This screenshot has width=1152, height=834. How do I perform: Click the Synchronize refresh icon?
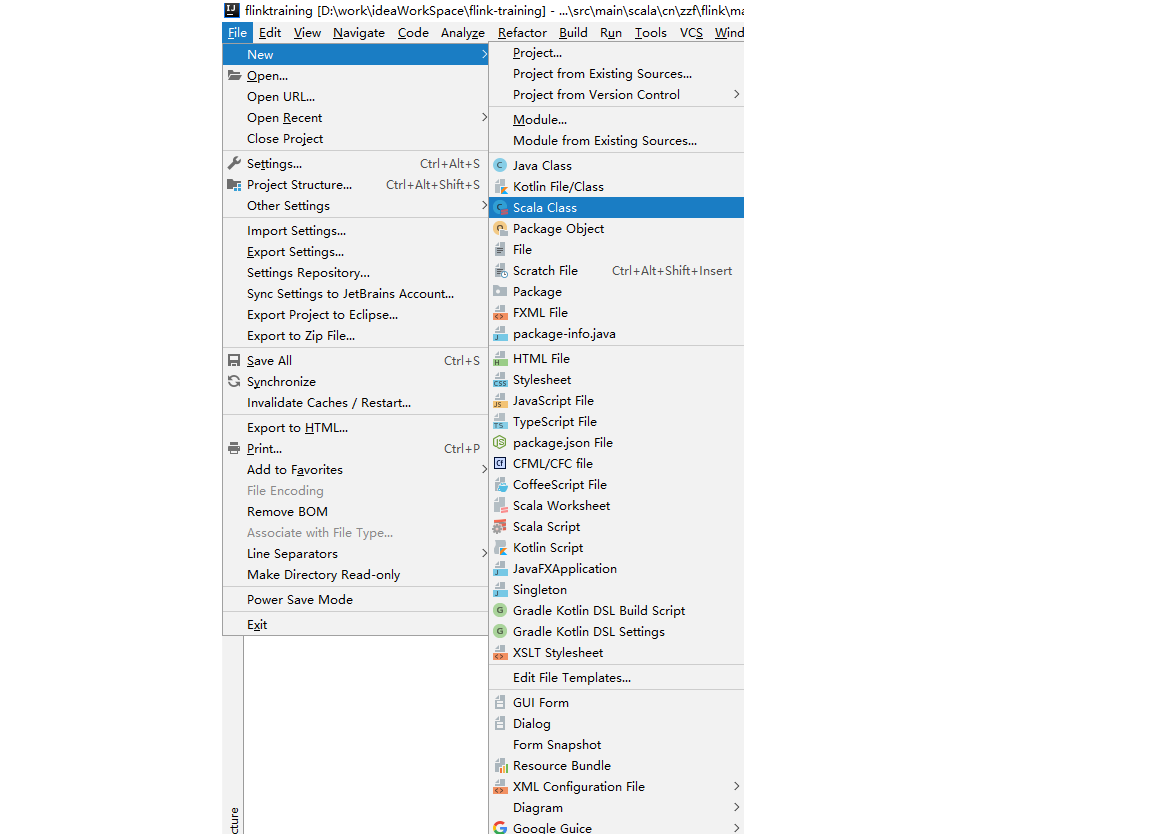coord(234,381)
